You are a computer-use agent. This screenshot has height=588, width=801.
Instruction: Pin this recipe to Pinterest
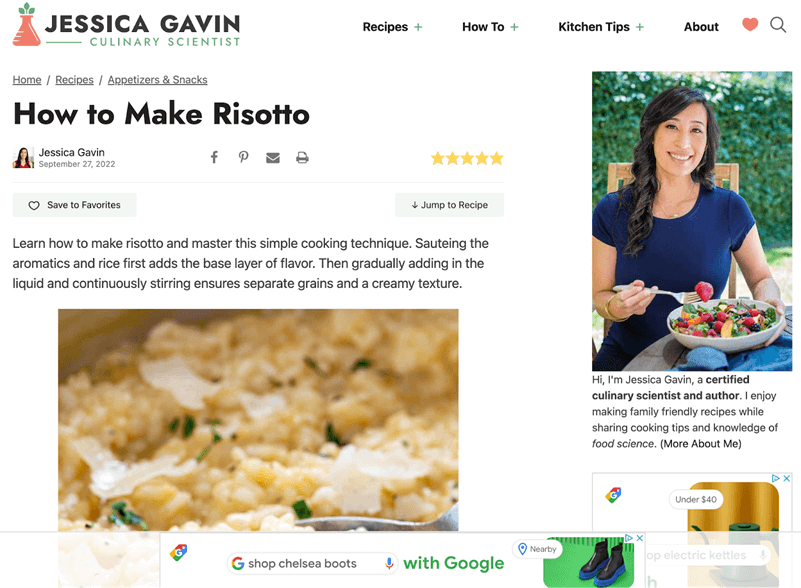243,157
